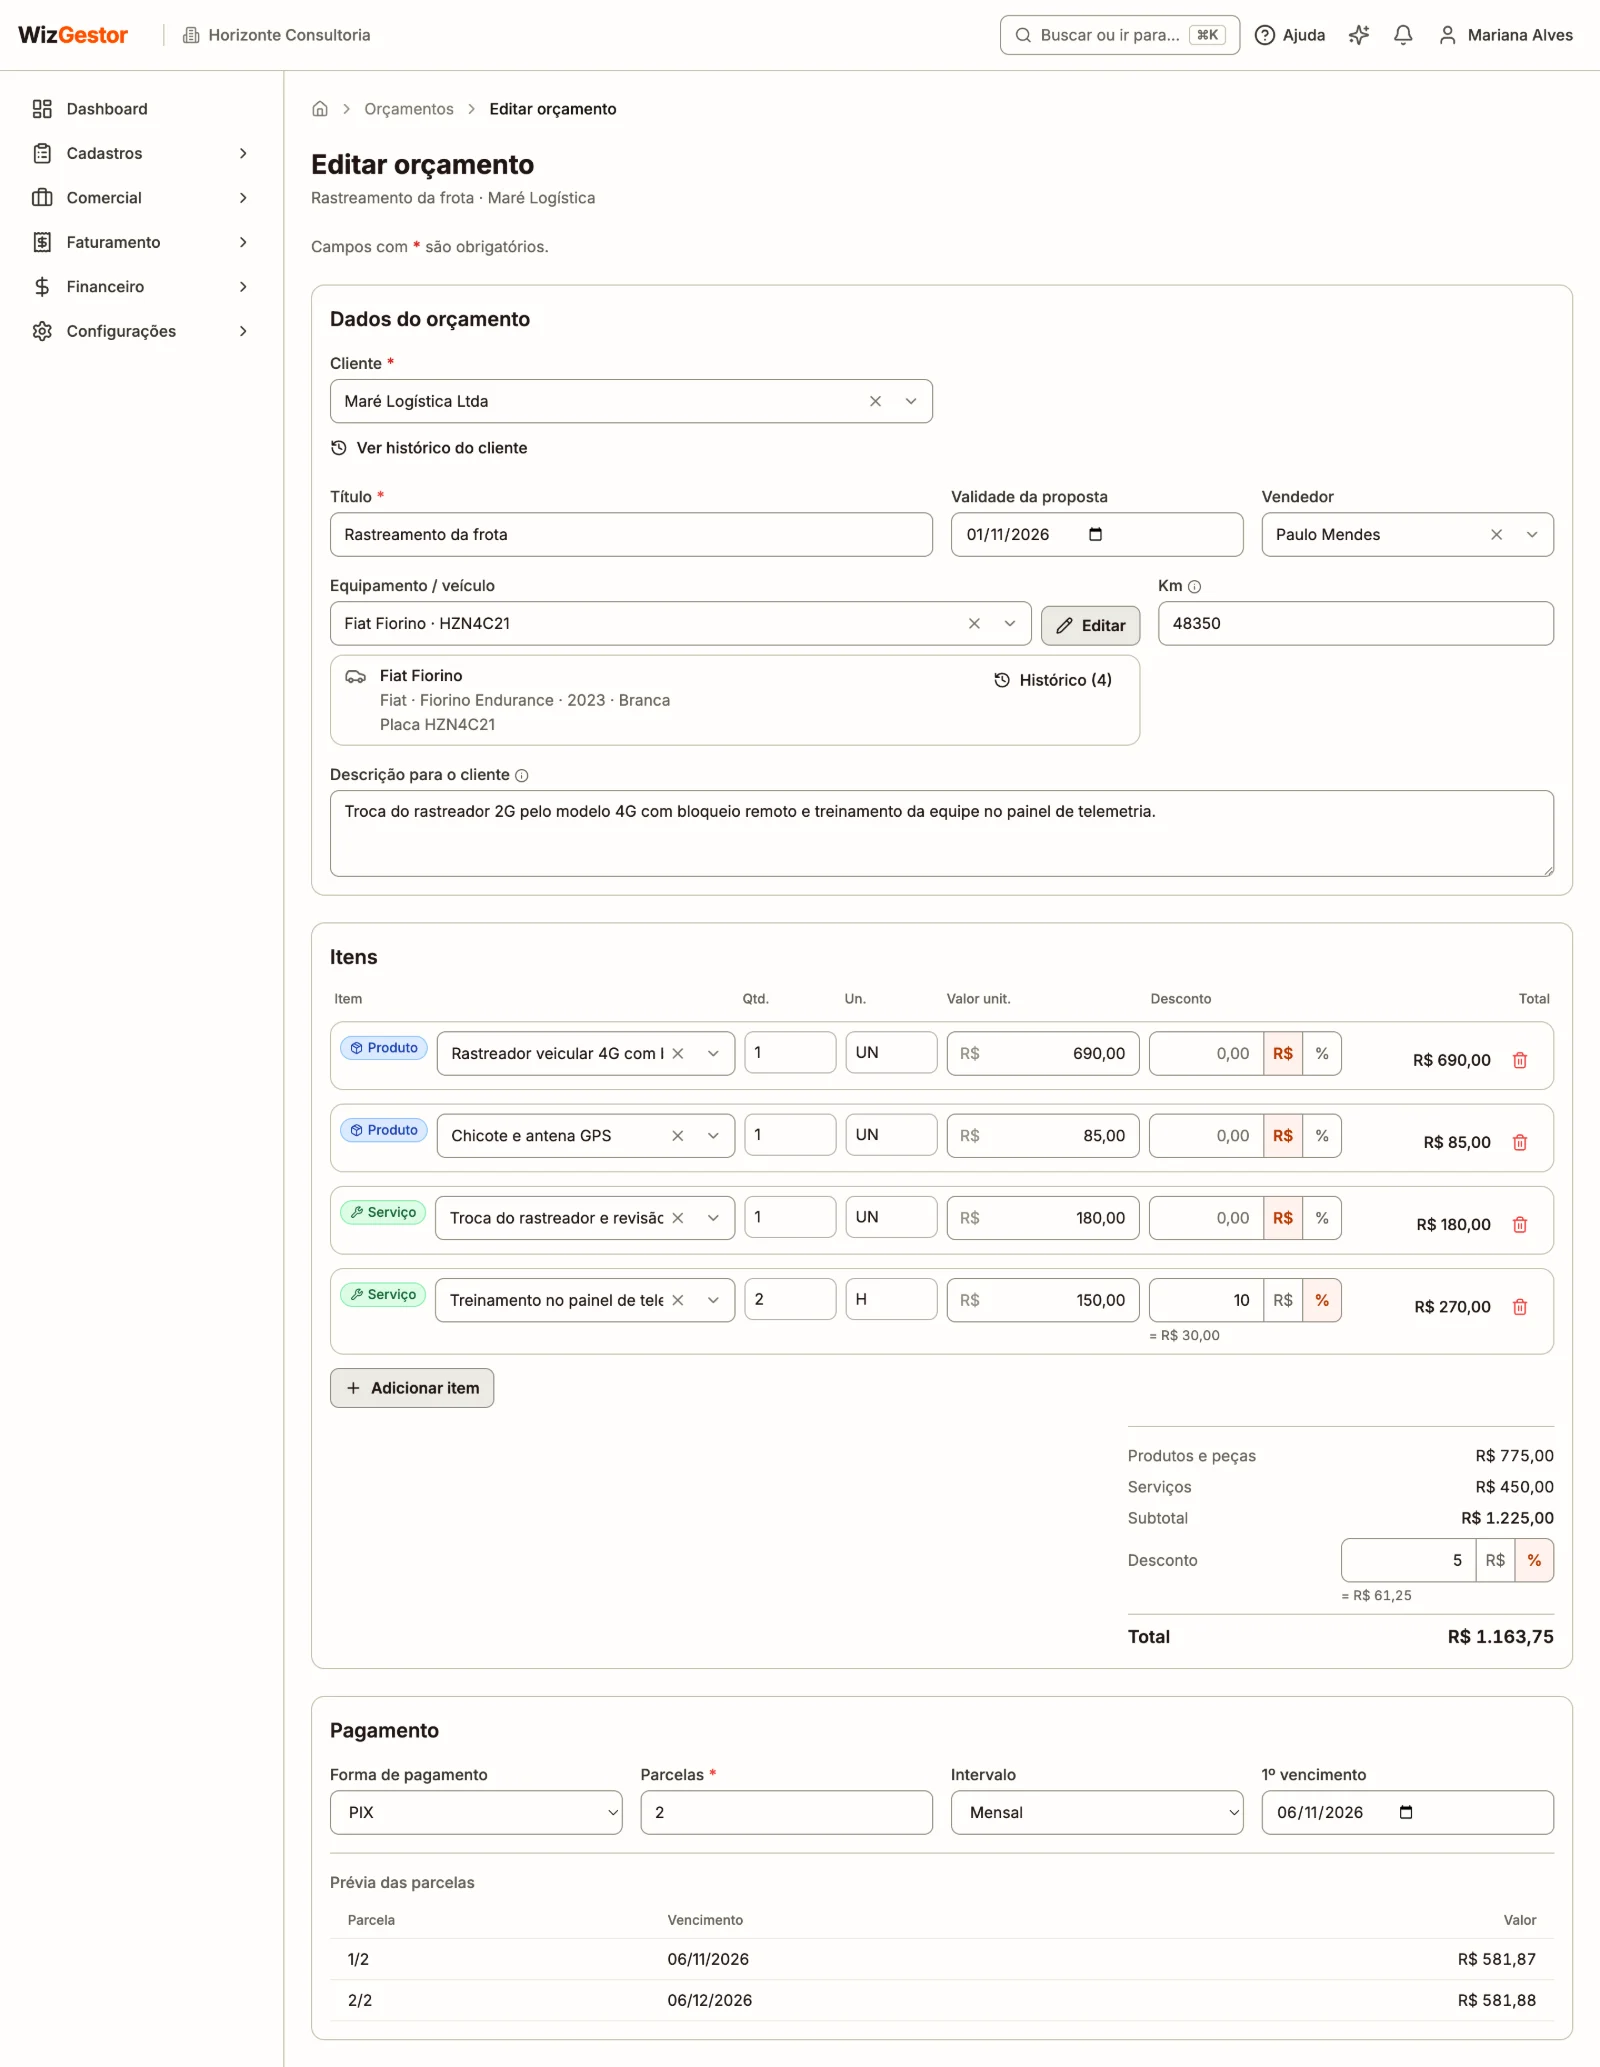Click Editar button next to vehicle
1600x2067 pixels.
coord(1090,625)
